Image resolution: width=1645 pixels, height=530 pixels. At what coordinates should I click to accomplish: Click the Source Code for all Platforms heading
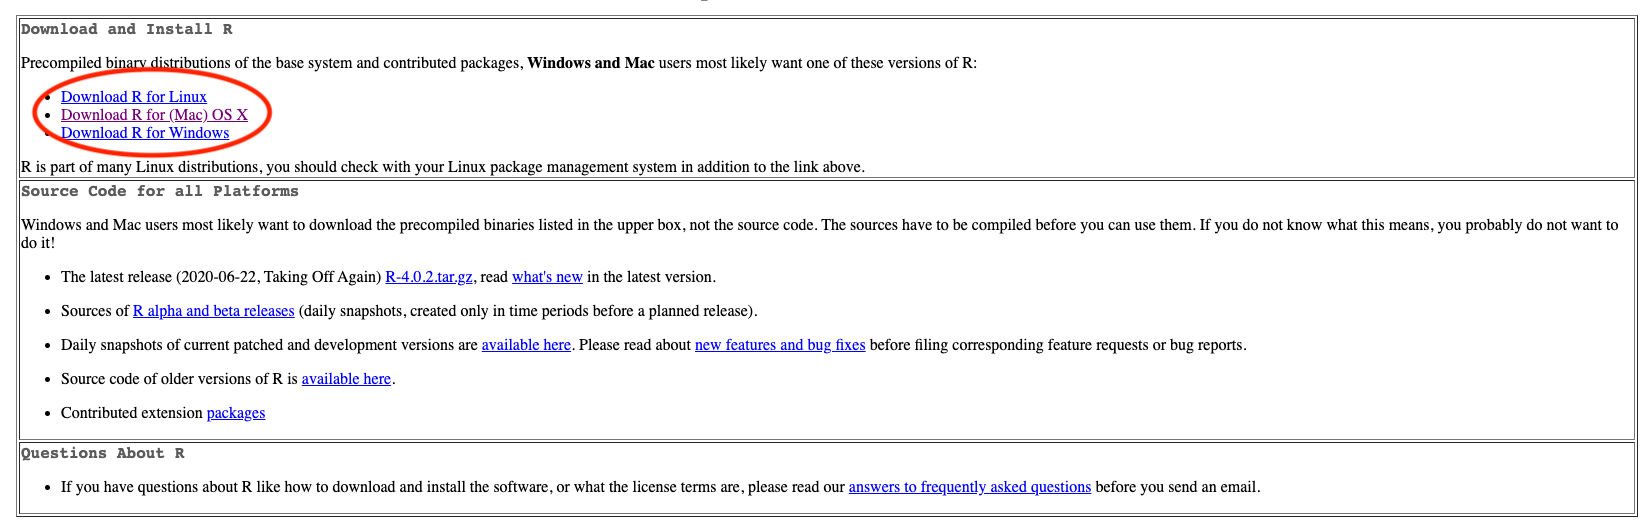click(160, 192)
